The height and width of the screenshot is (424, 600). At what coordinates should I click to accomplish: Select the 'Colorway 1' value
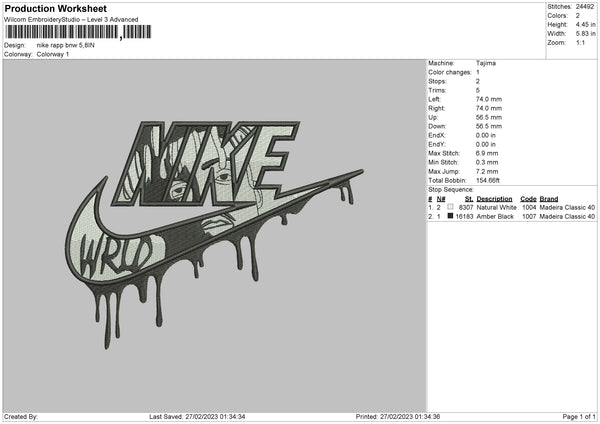point(53,54)
